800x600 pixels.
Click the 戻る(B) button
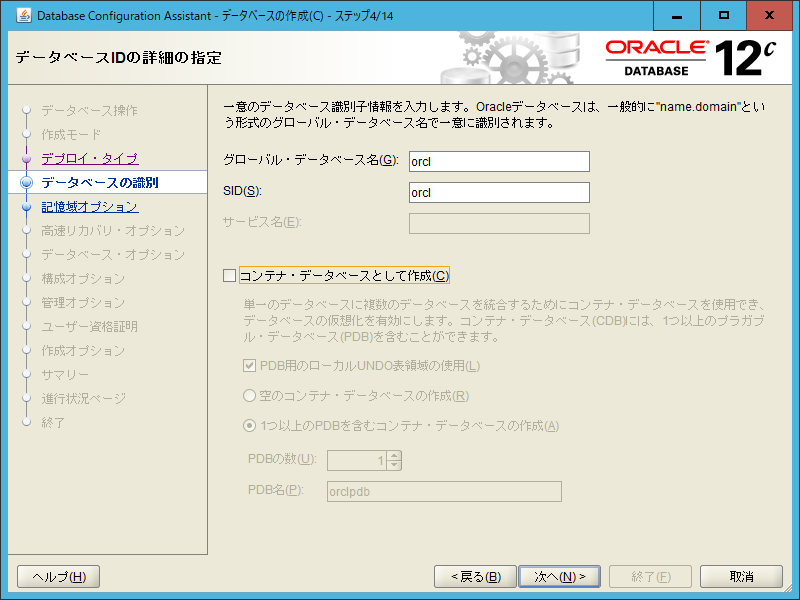tap(475, 576)
